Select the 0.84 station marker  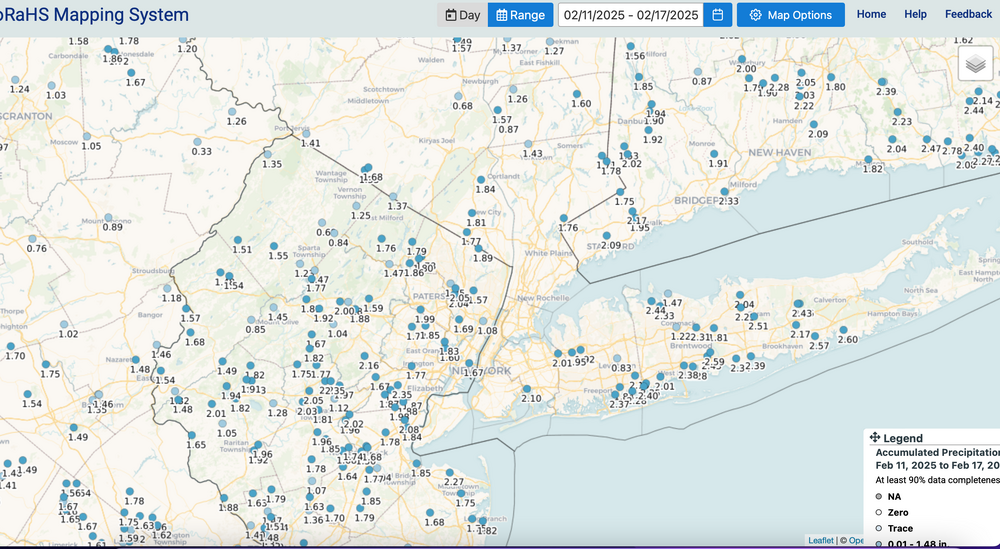click(x=334, y=233)
